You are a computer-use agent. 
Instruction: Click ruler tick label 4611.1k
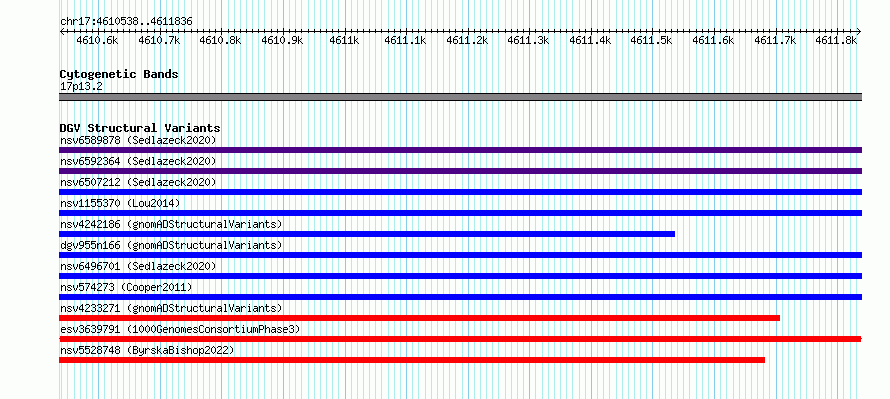(405, 40)
